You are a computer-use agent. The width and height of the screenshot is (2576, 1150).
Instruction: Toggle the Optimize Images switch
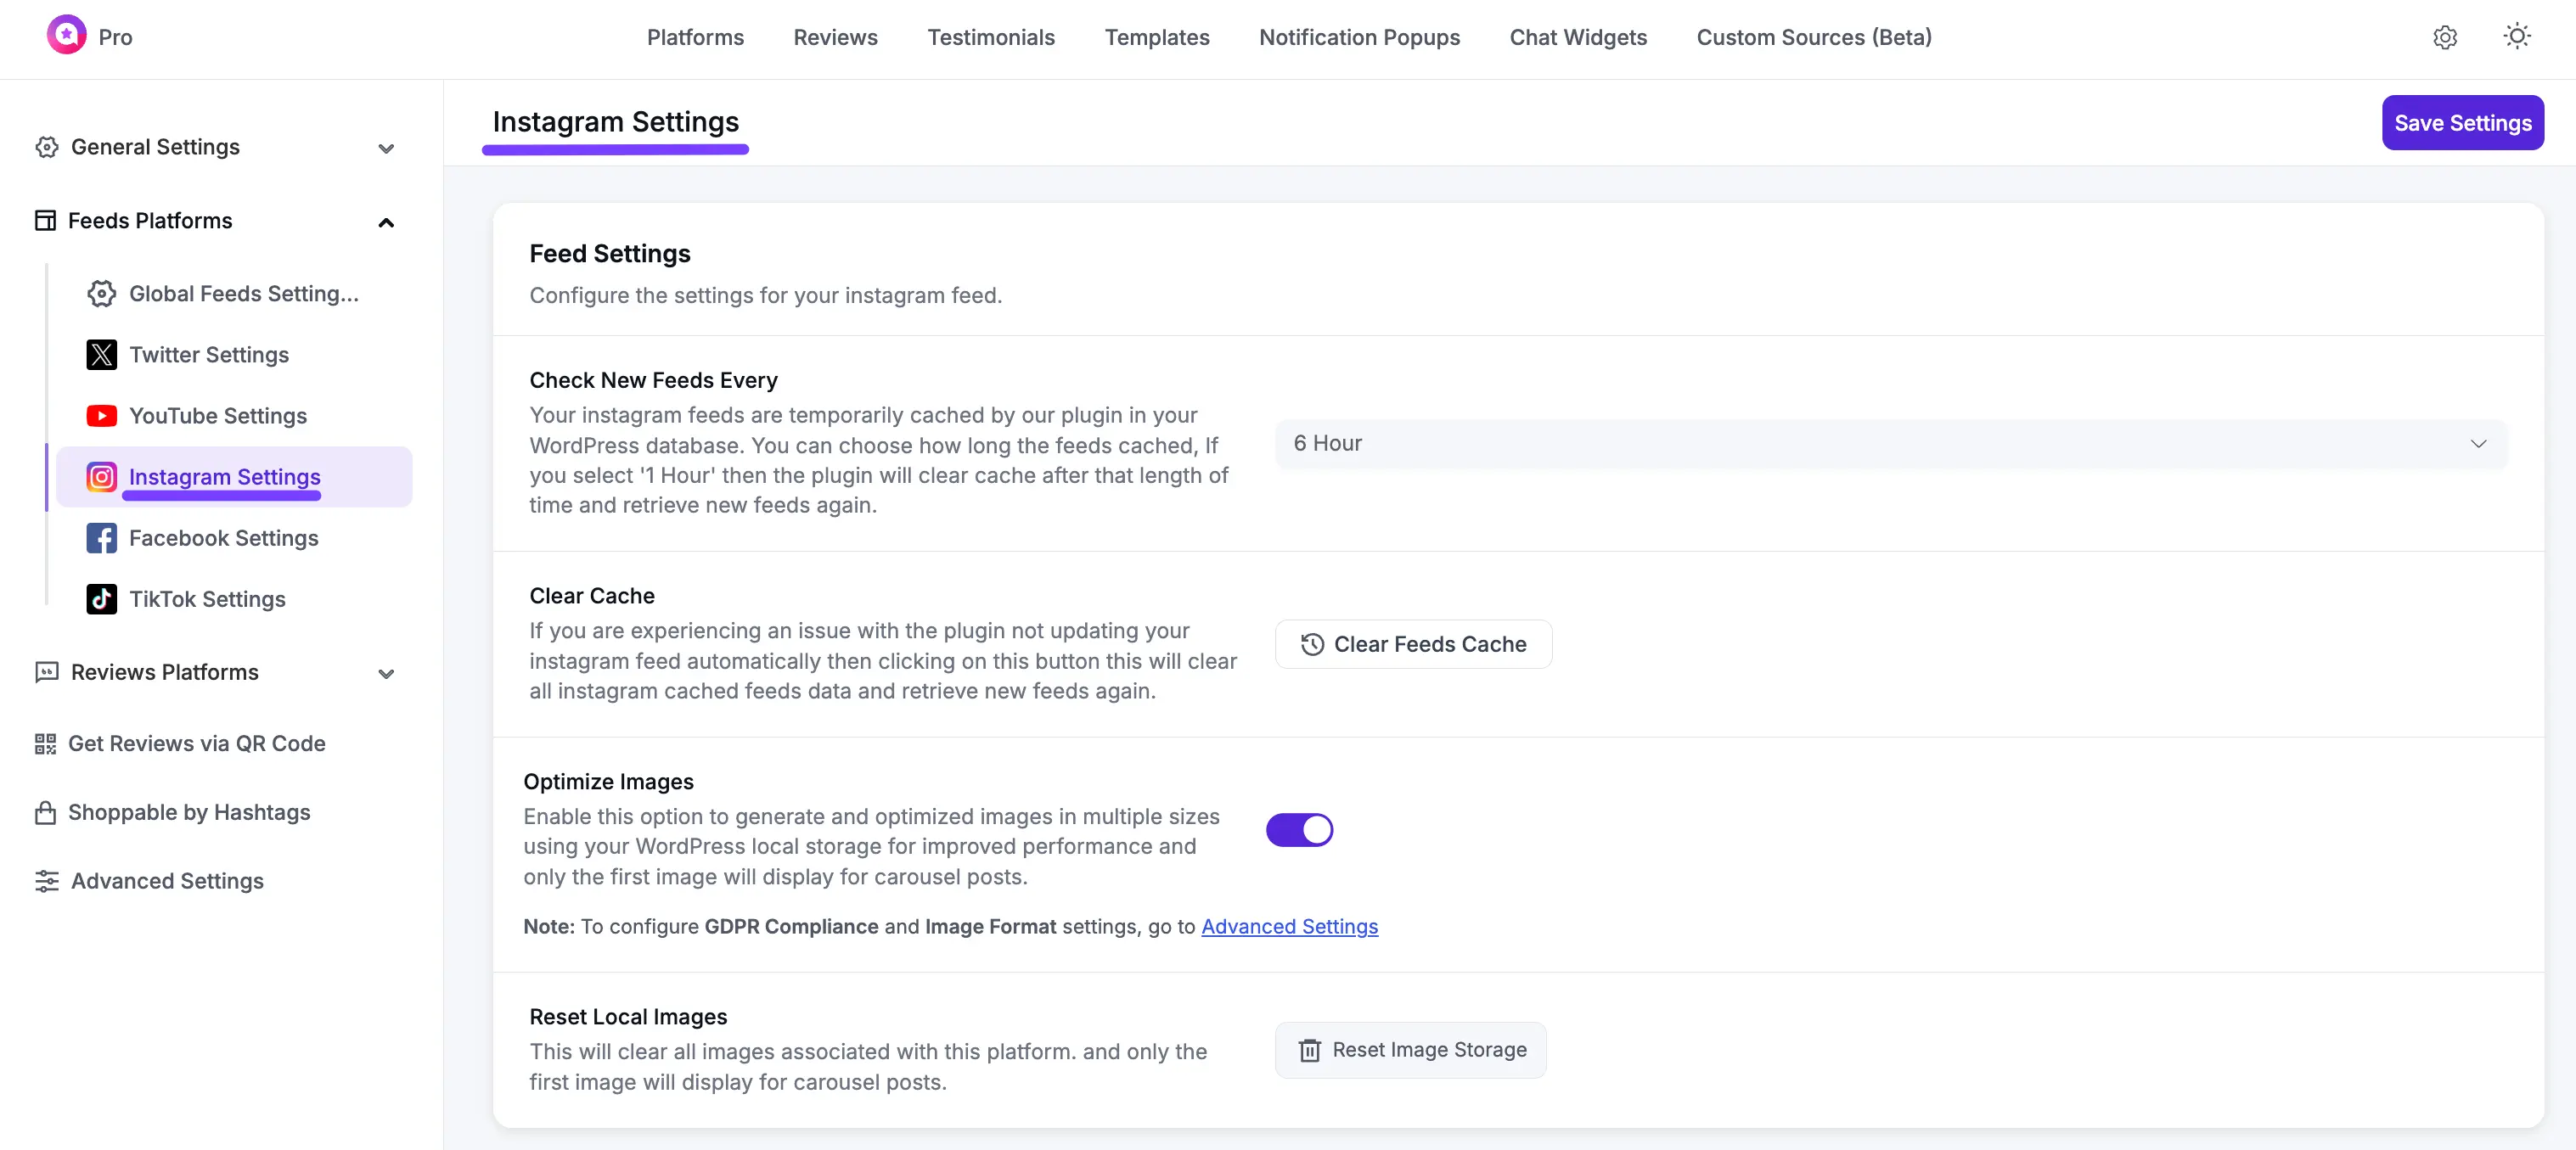(x=1299, y=829)
